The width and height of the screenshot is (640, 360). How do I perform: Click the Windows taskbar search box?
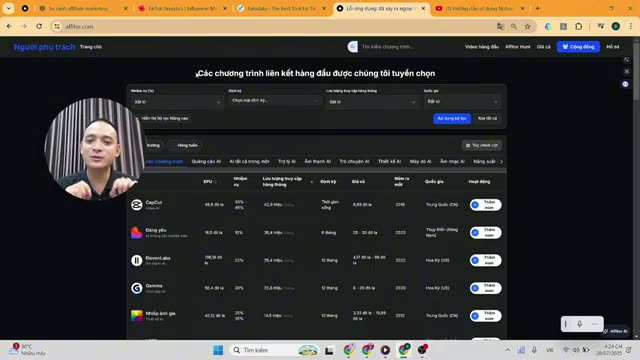274,350
